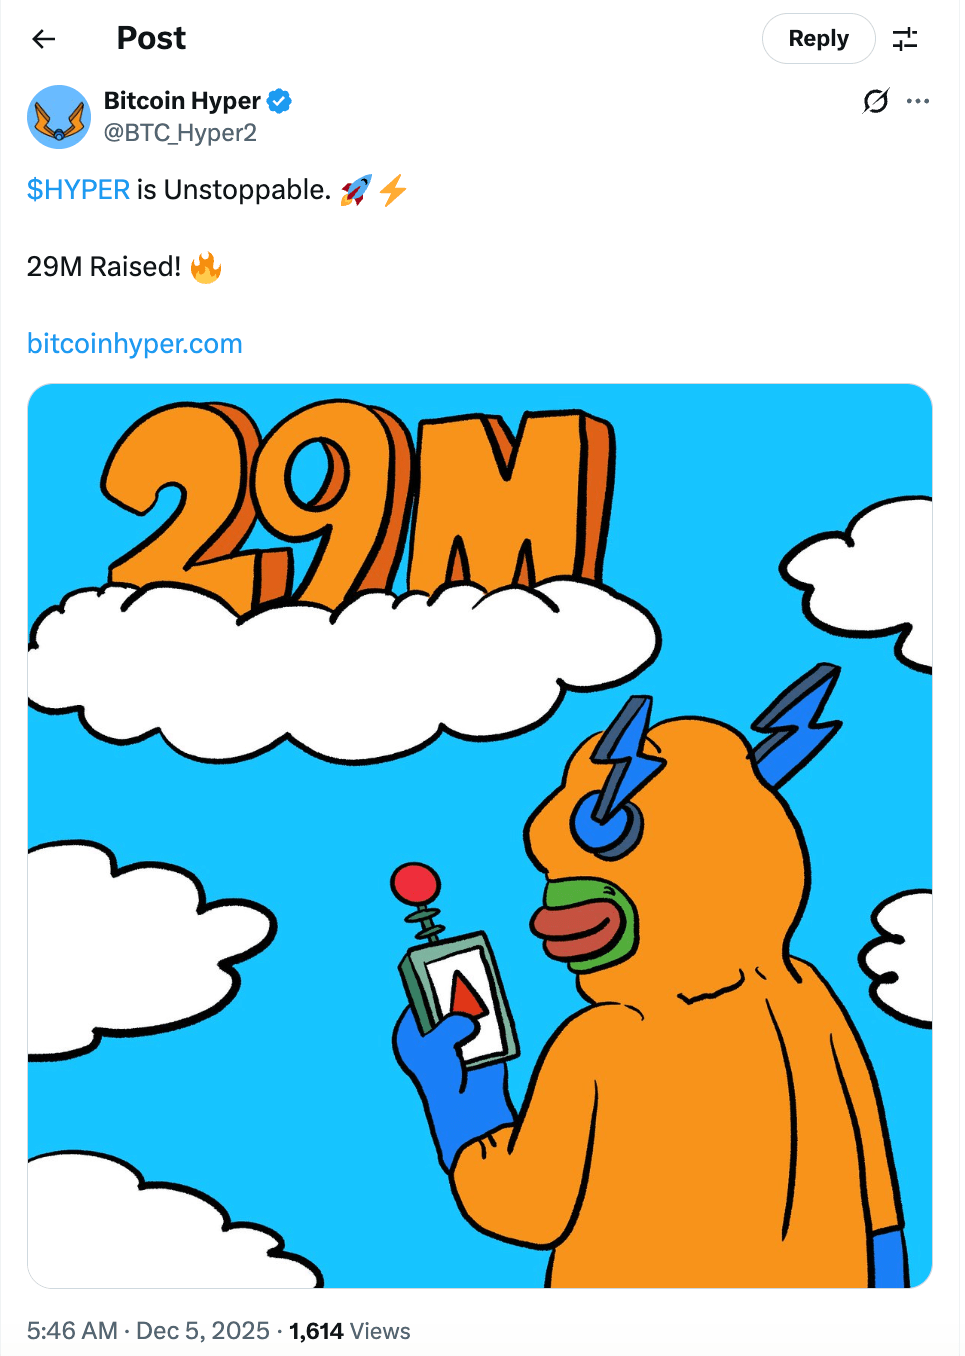Viewport: 965px width, 1356px height.
Task: Click the @BTC_Hyper2 handle
Action: (179, 132)
